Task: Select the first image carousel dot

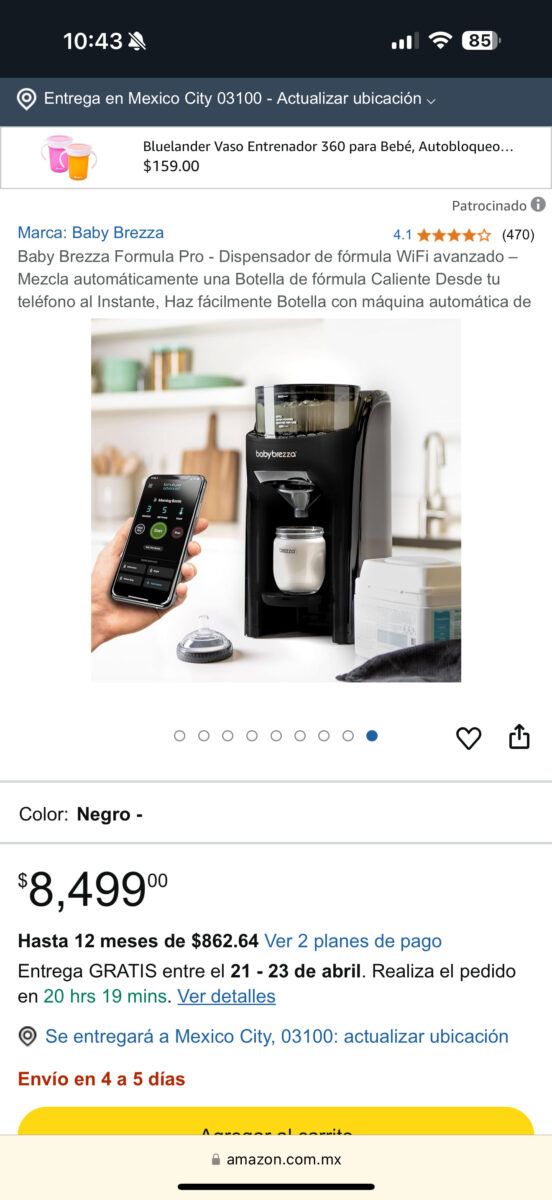Action: (180, 736)
